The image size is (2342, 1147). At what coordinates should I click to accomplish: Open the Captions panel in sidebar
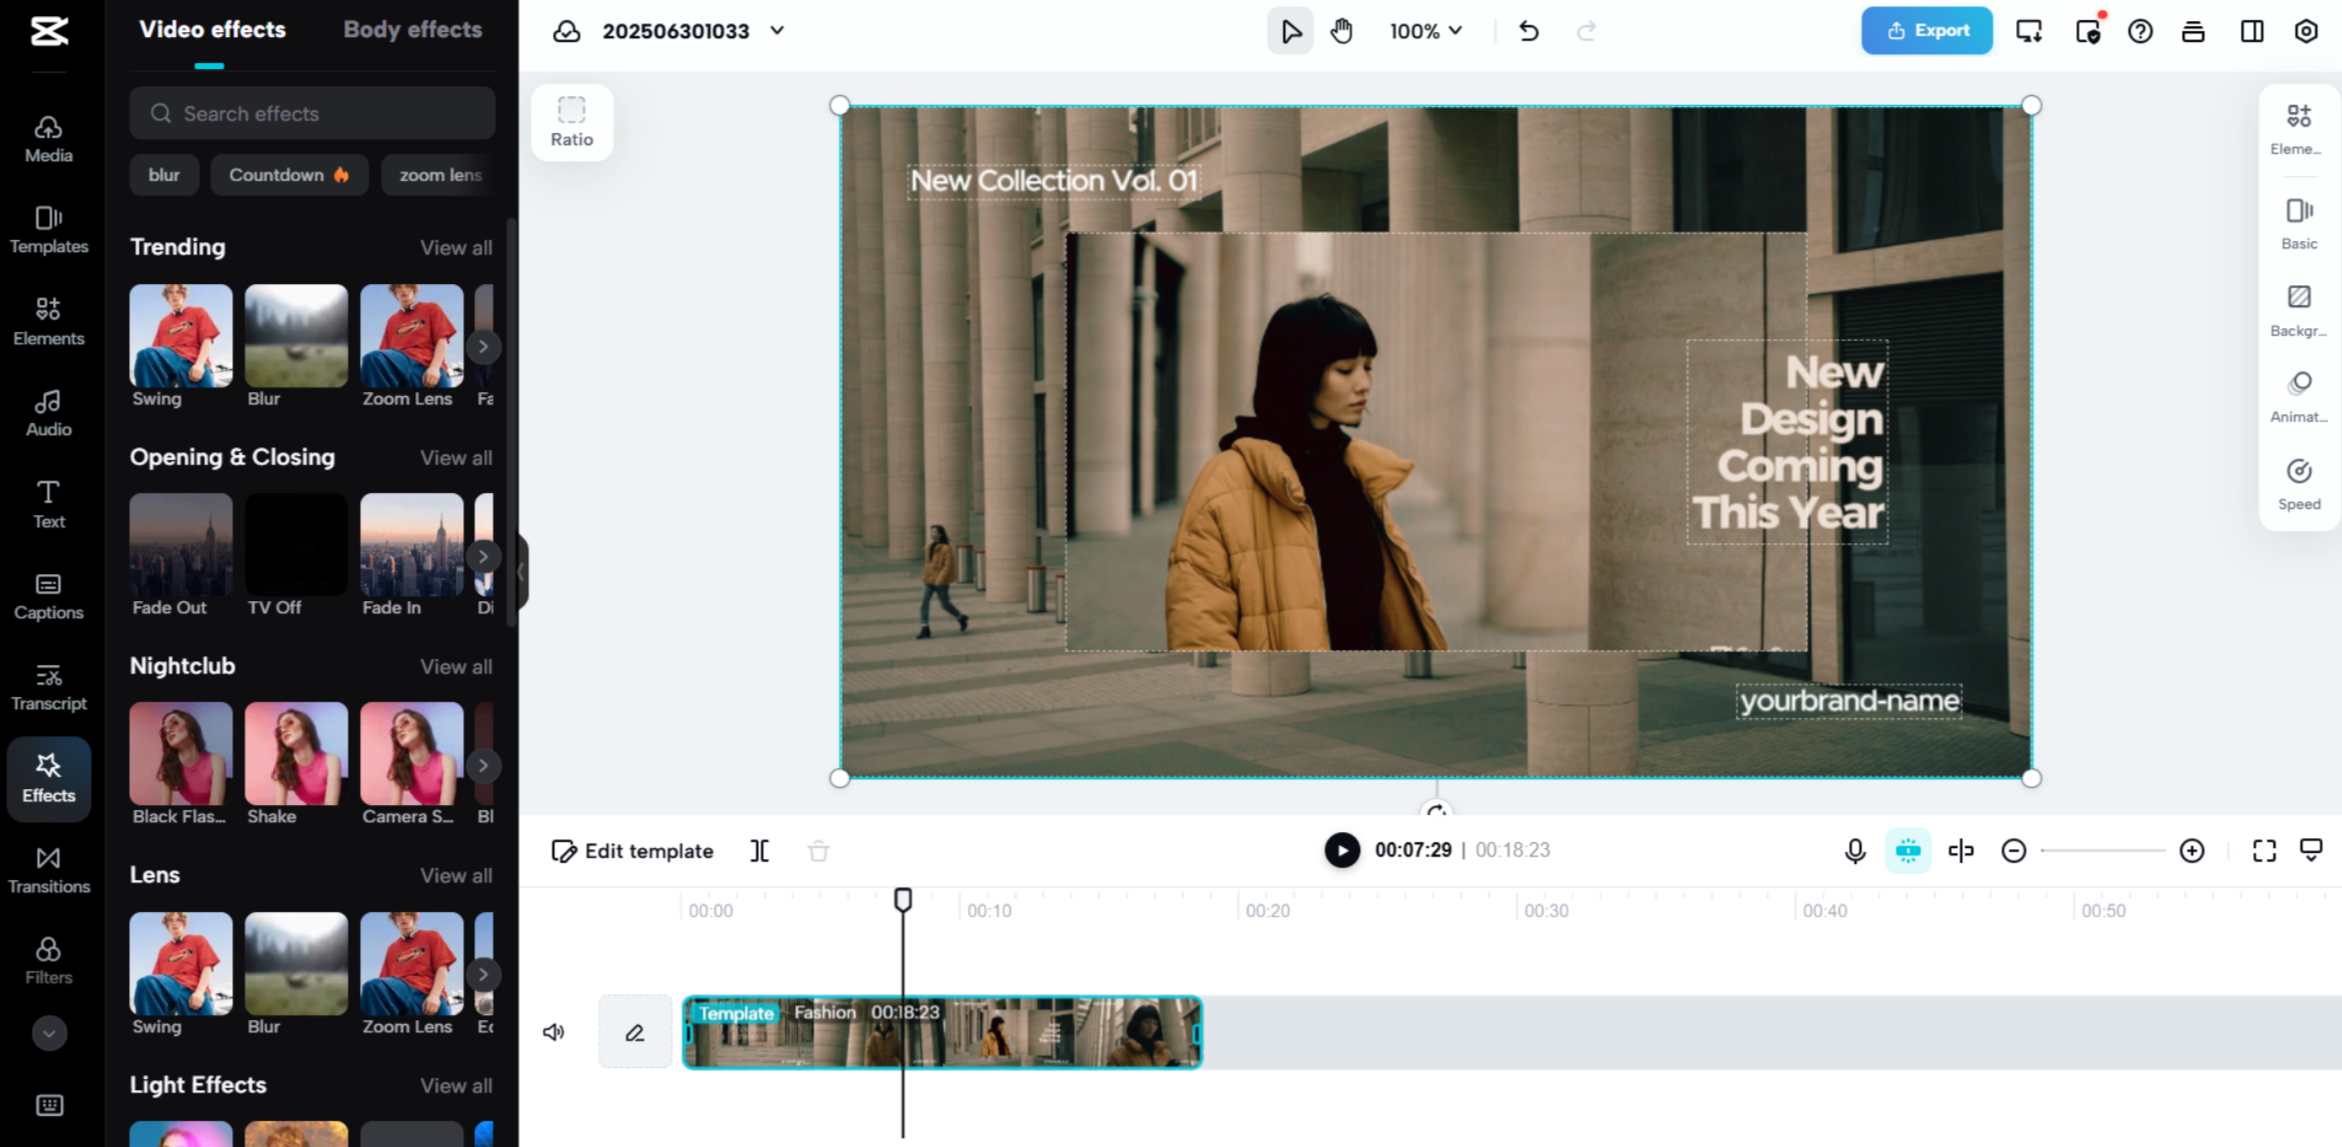[x=48, y=596]
